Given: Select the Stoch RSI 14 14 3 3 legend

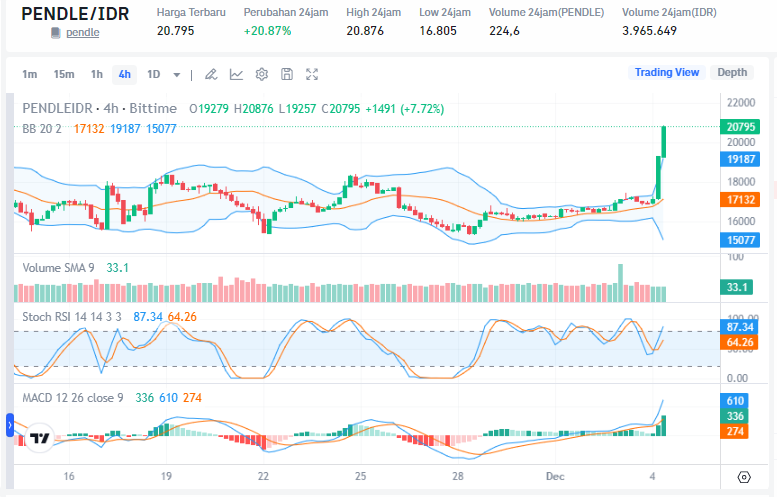Looking at the screenshot, I should click(x=72, y=317).
